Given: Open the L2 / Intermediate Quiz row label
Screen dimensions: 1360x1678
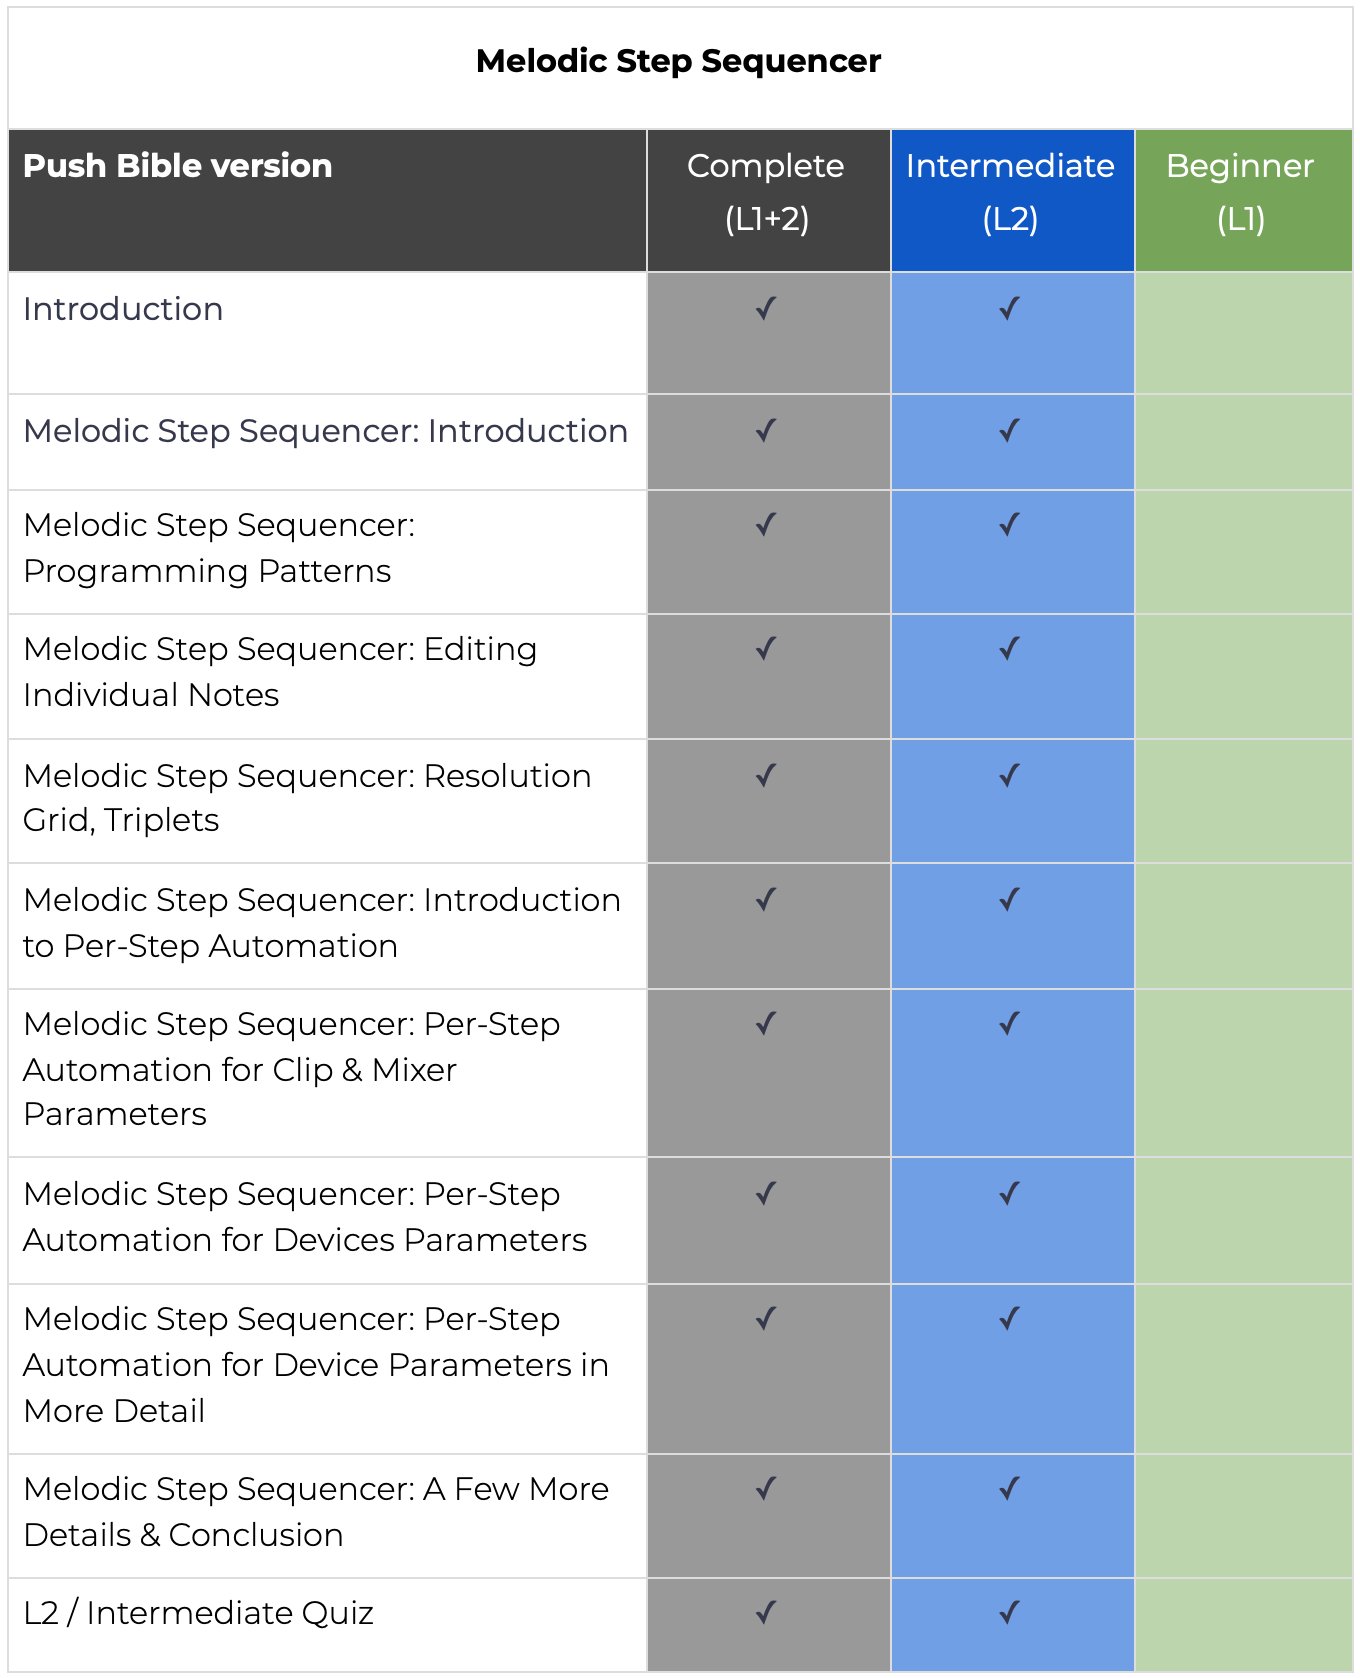Looking at the screenshot, I should pos(198,1613).
